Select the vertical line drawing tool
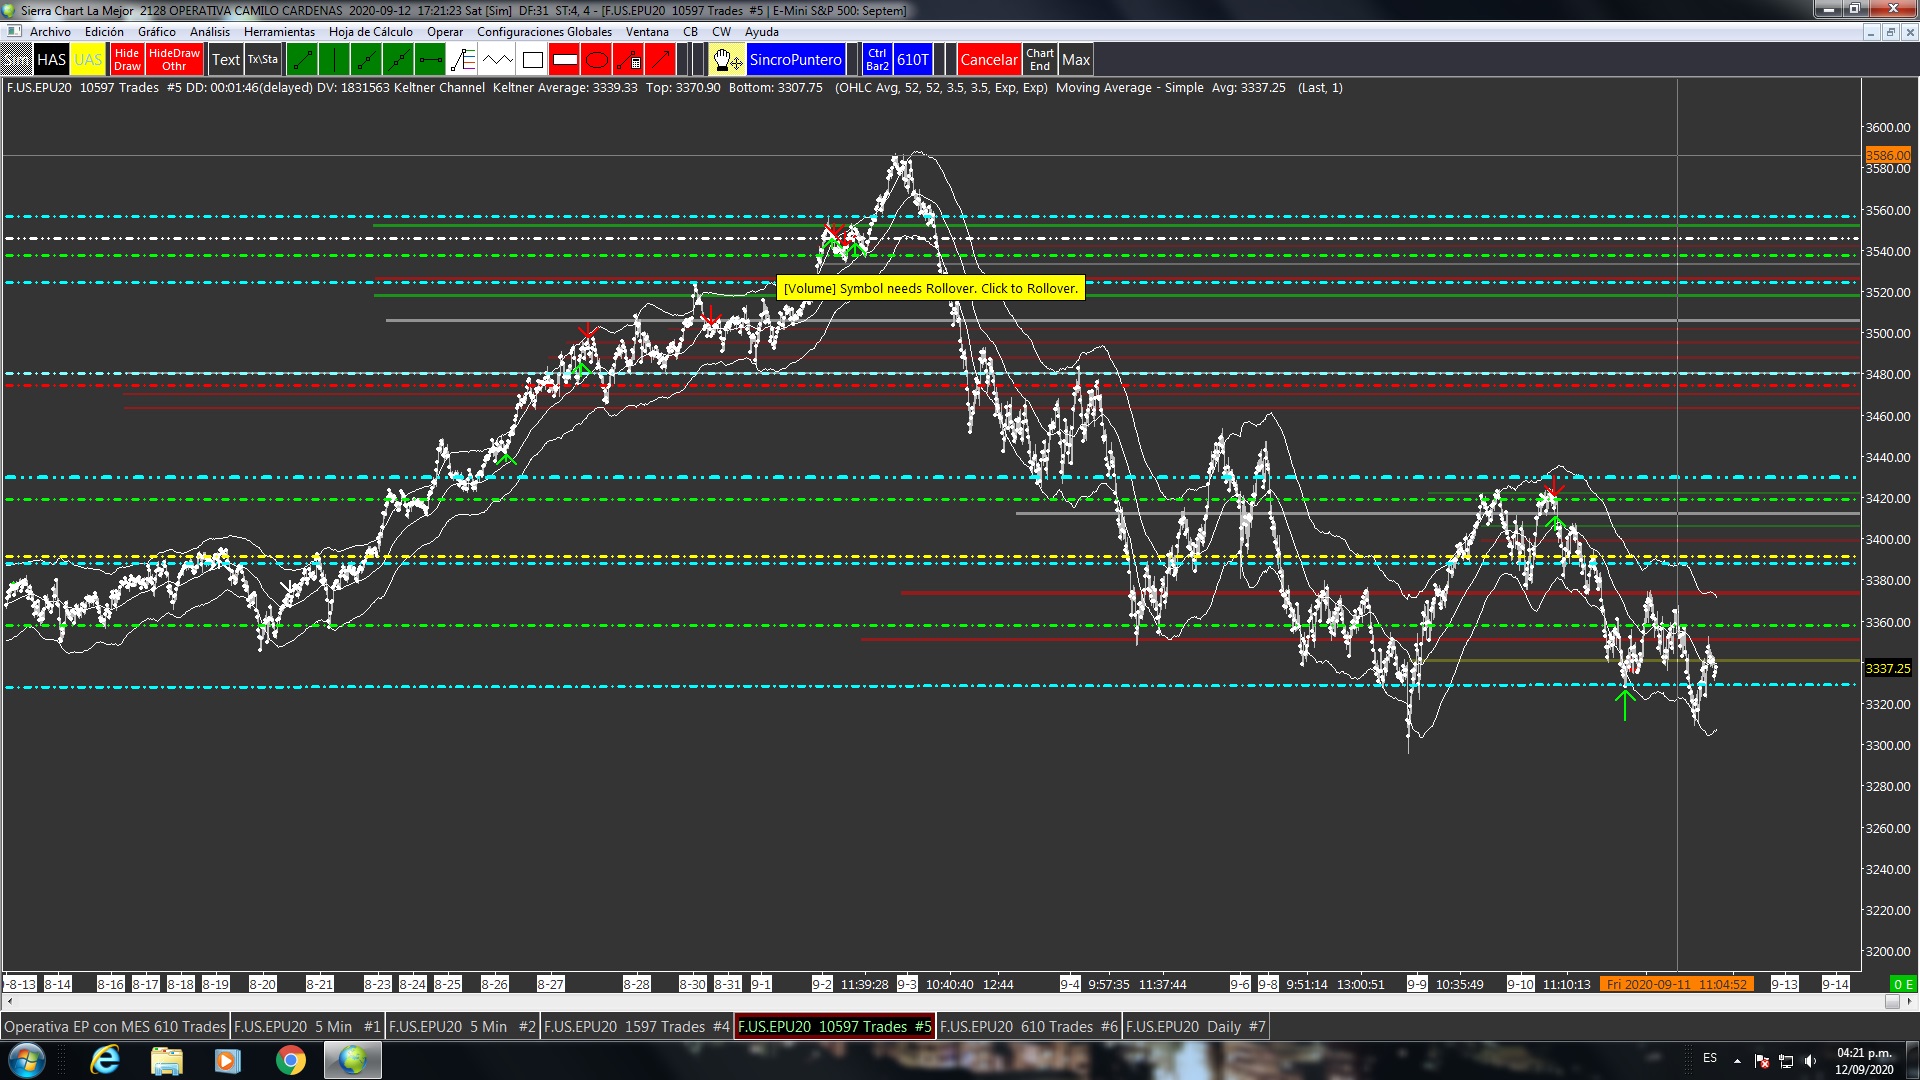The image size is (1920, 1080). tap(334, 60)
